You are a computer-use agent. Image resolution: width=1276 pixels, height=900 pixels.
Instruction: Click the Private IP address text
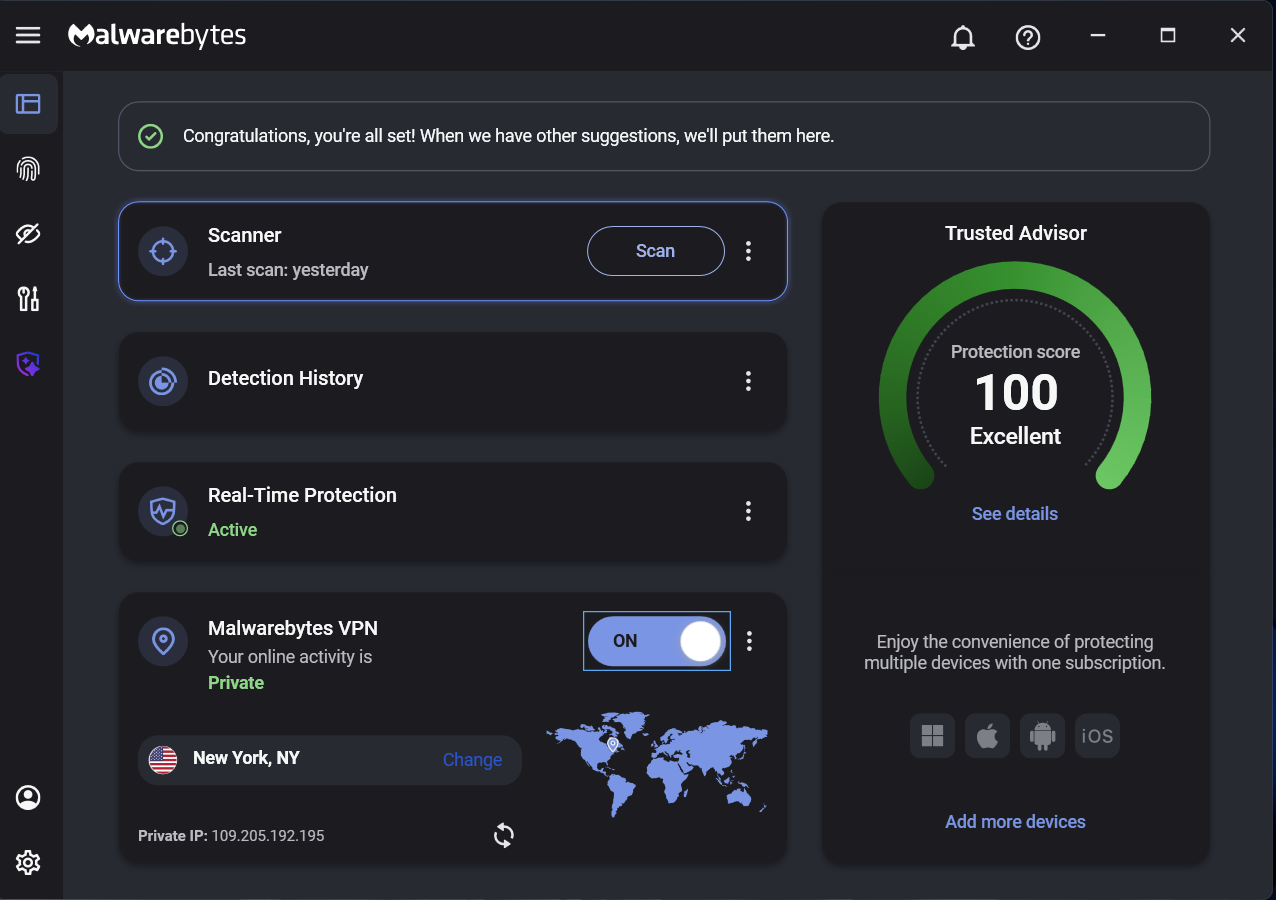231,836
